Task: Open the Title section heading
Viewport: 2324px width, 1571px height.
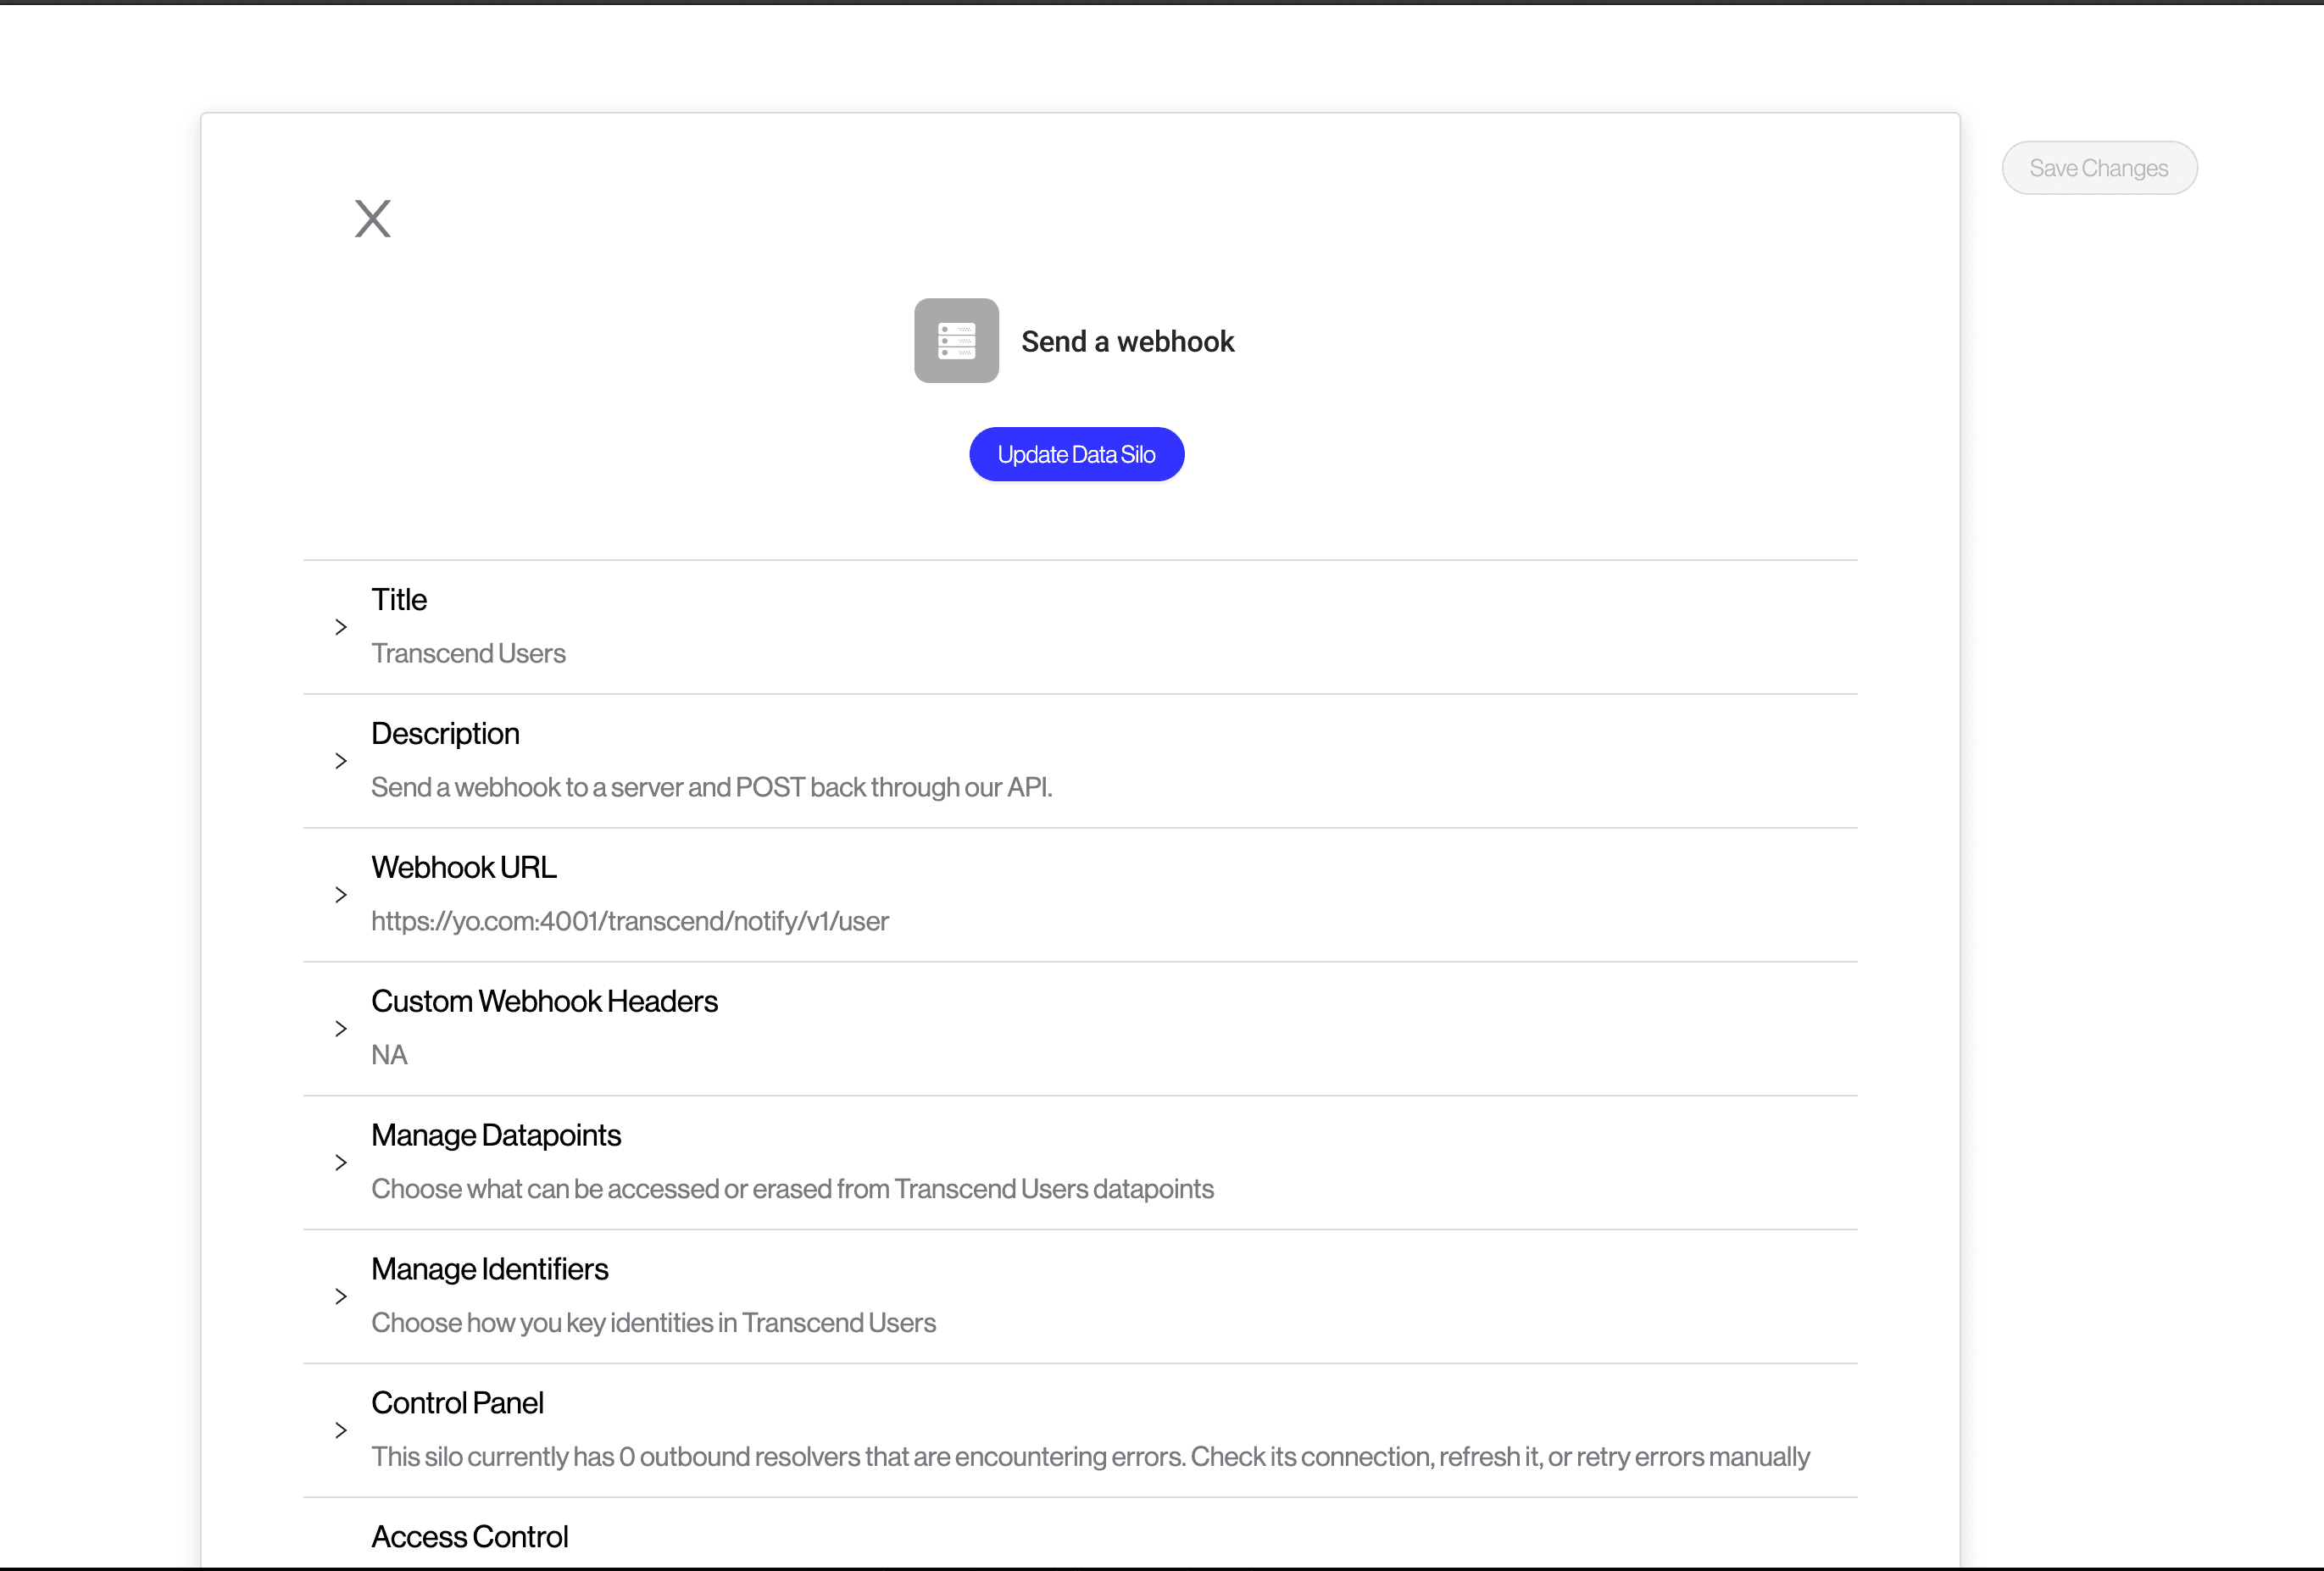Action: click(x=399, y=600)
